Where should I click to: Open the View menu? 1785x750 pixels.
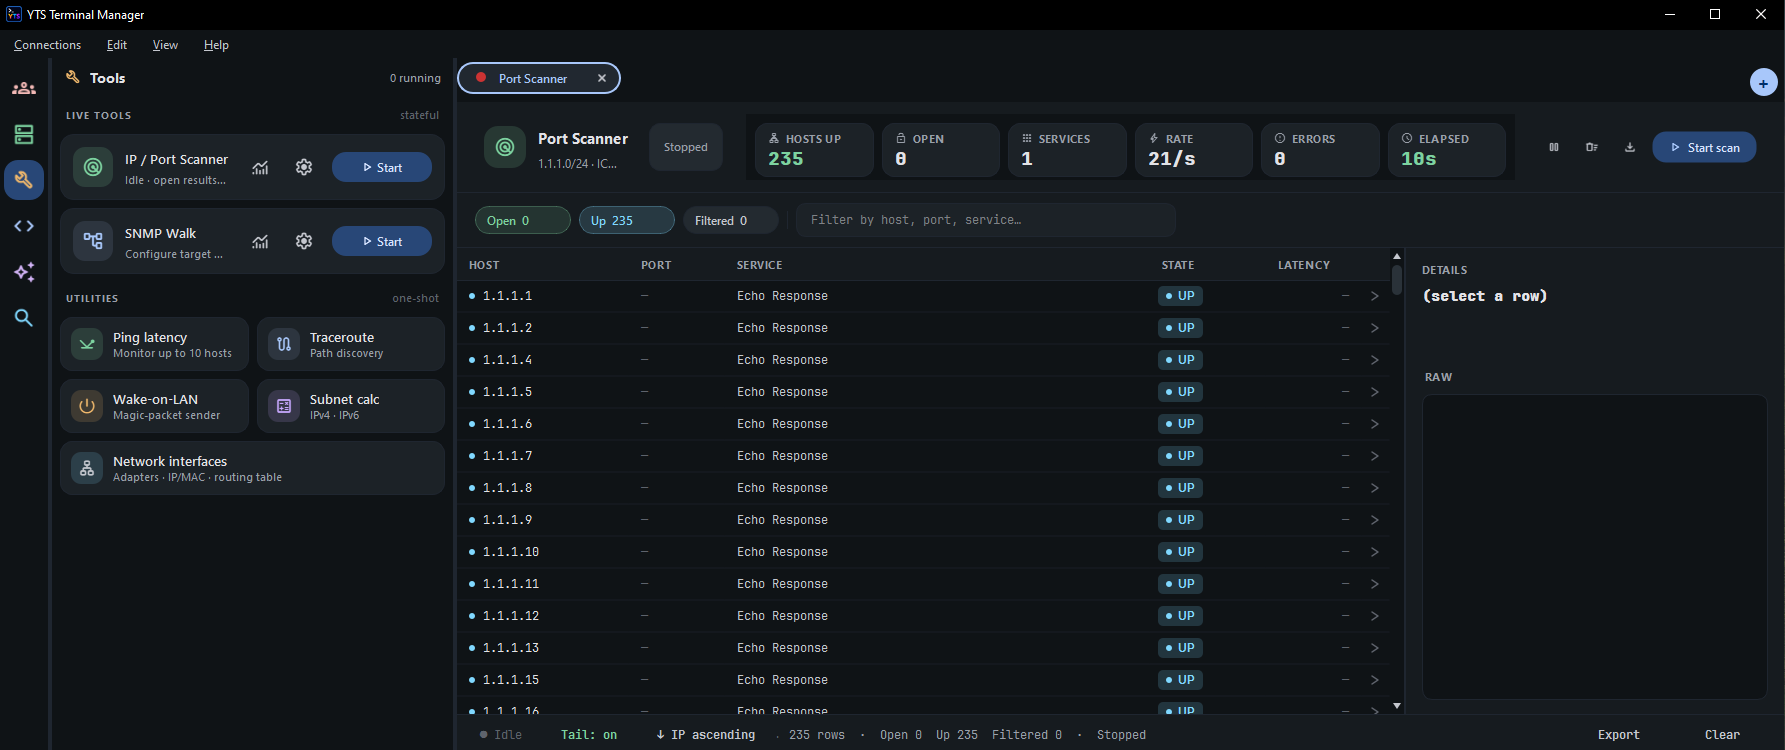[x=165, y=45]
